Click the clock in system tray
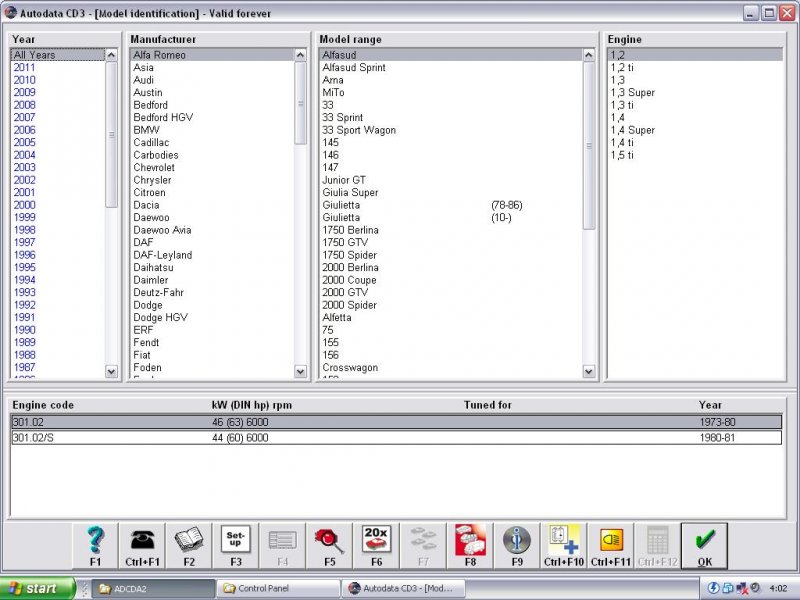The image size is (800, 600). click(x=778, y=588)
